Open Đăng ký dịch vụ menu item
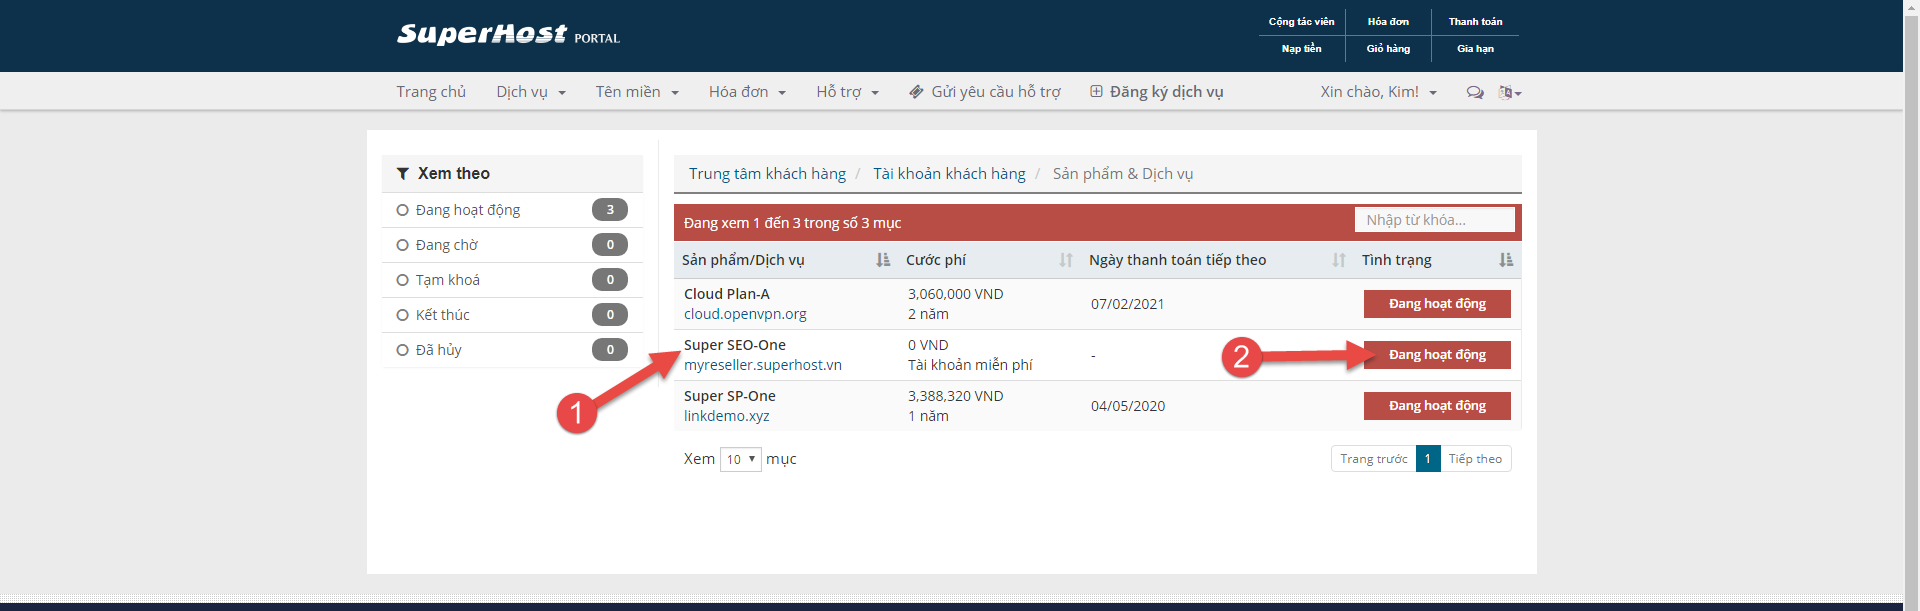Image resolution: width=1920 pixels, height=611 pixels. click(x=1157, y=92)
